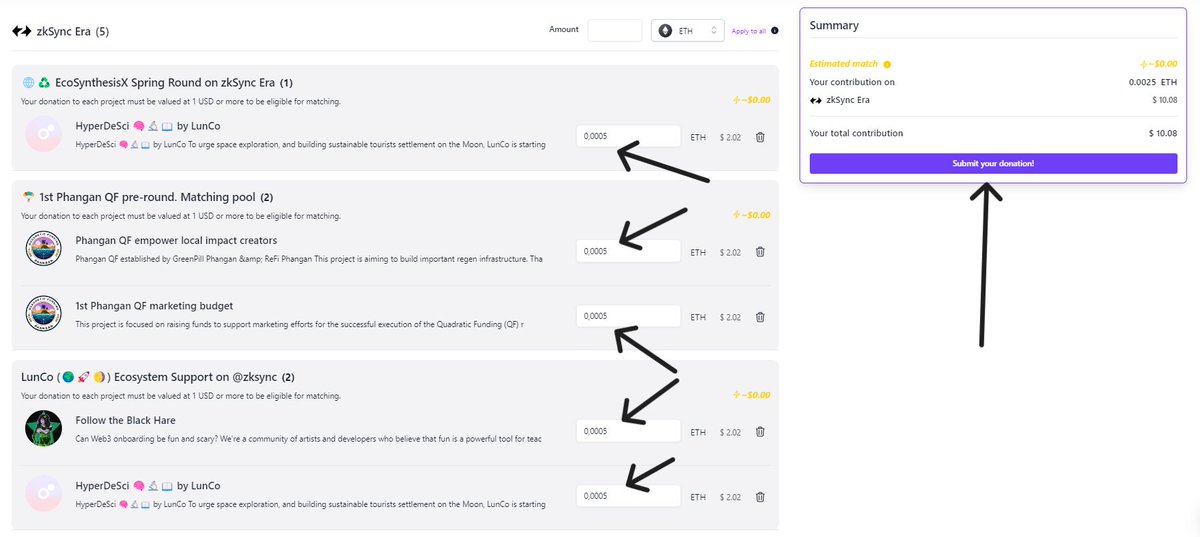The image size is (1200, 537).
Task: Delete Follow the Black Hare from cart
Action: point(760,432)
